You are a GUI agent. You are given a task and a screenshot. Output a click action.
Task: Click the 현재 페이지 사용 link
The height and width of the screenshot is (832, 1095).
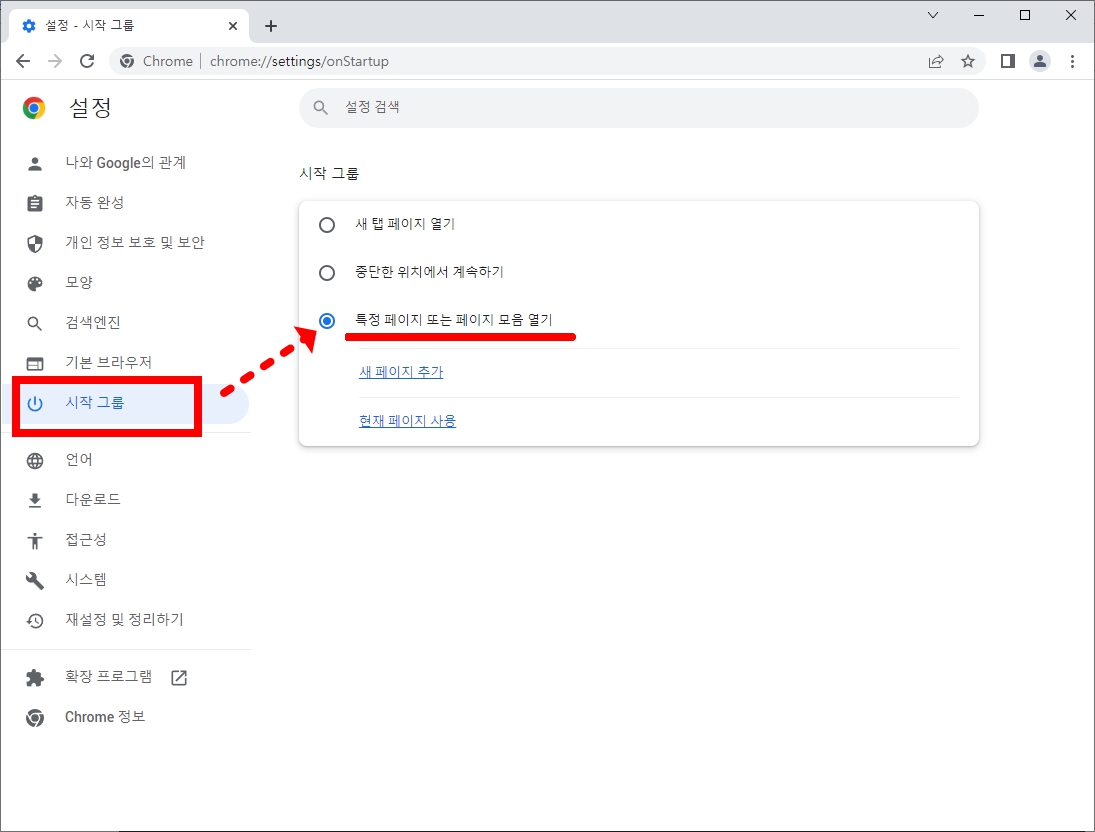click(x=407, y=420)
